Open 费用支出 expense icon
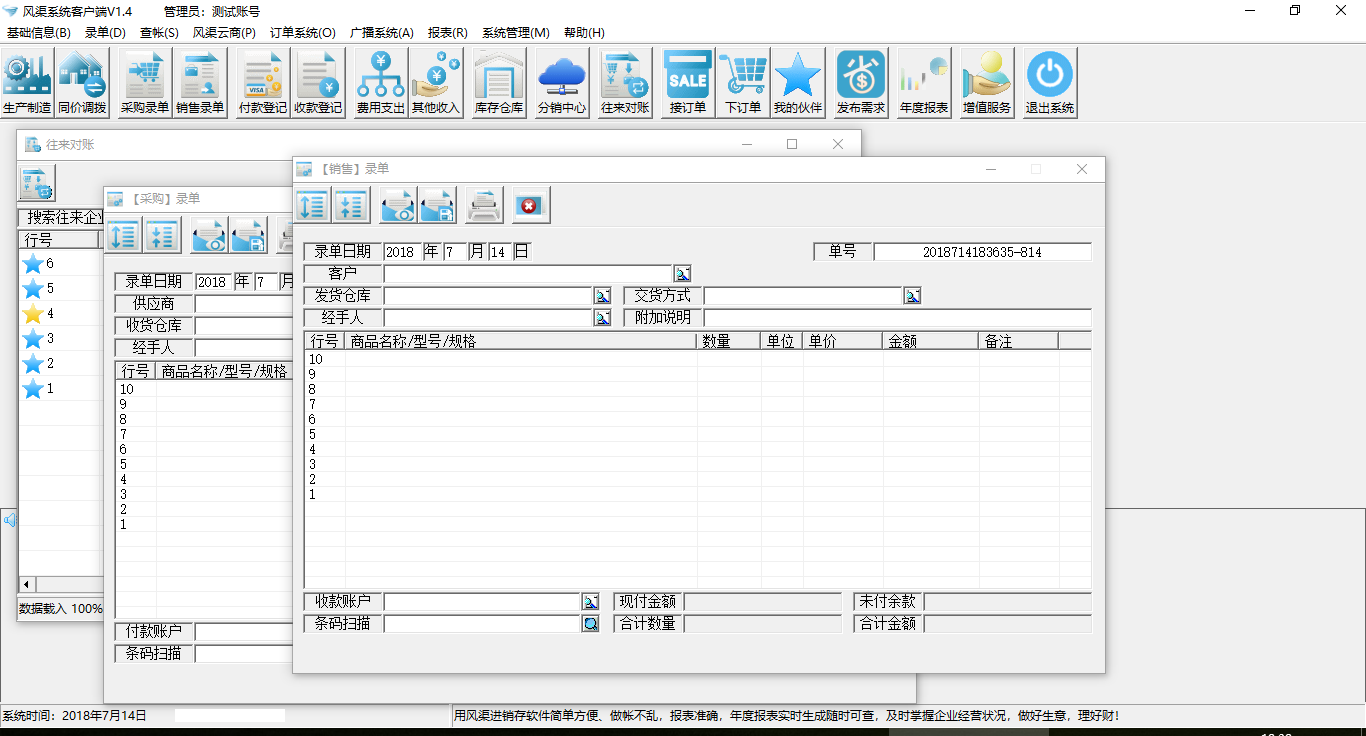This screenshot has height=736, width=1366. coord(381,82)
